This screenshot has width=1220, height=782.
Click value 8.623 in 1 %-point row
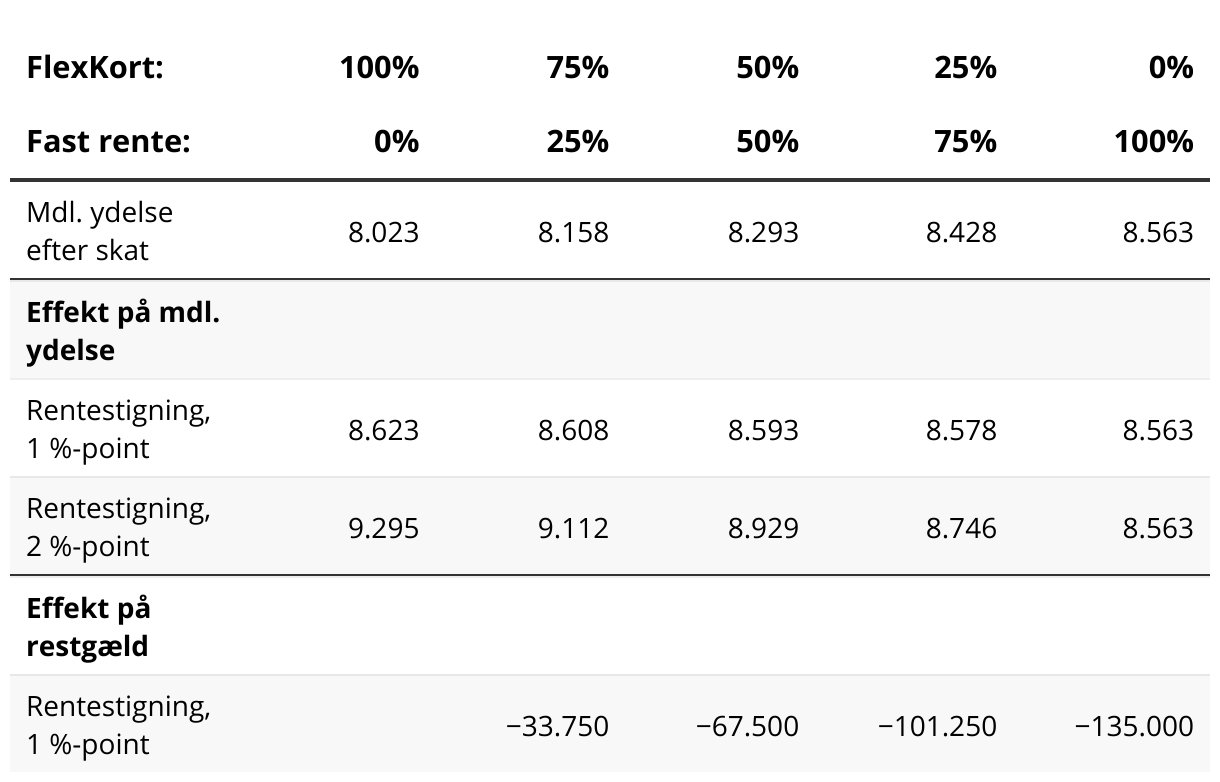pyautogui.click(x=383, y=430)
